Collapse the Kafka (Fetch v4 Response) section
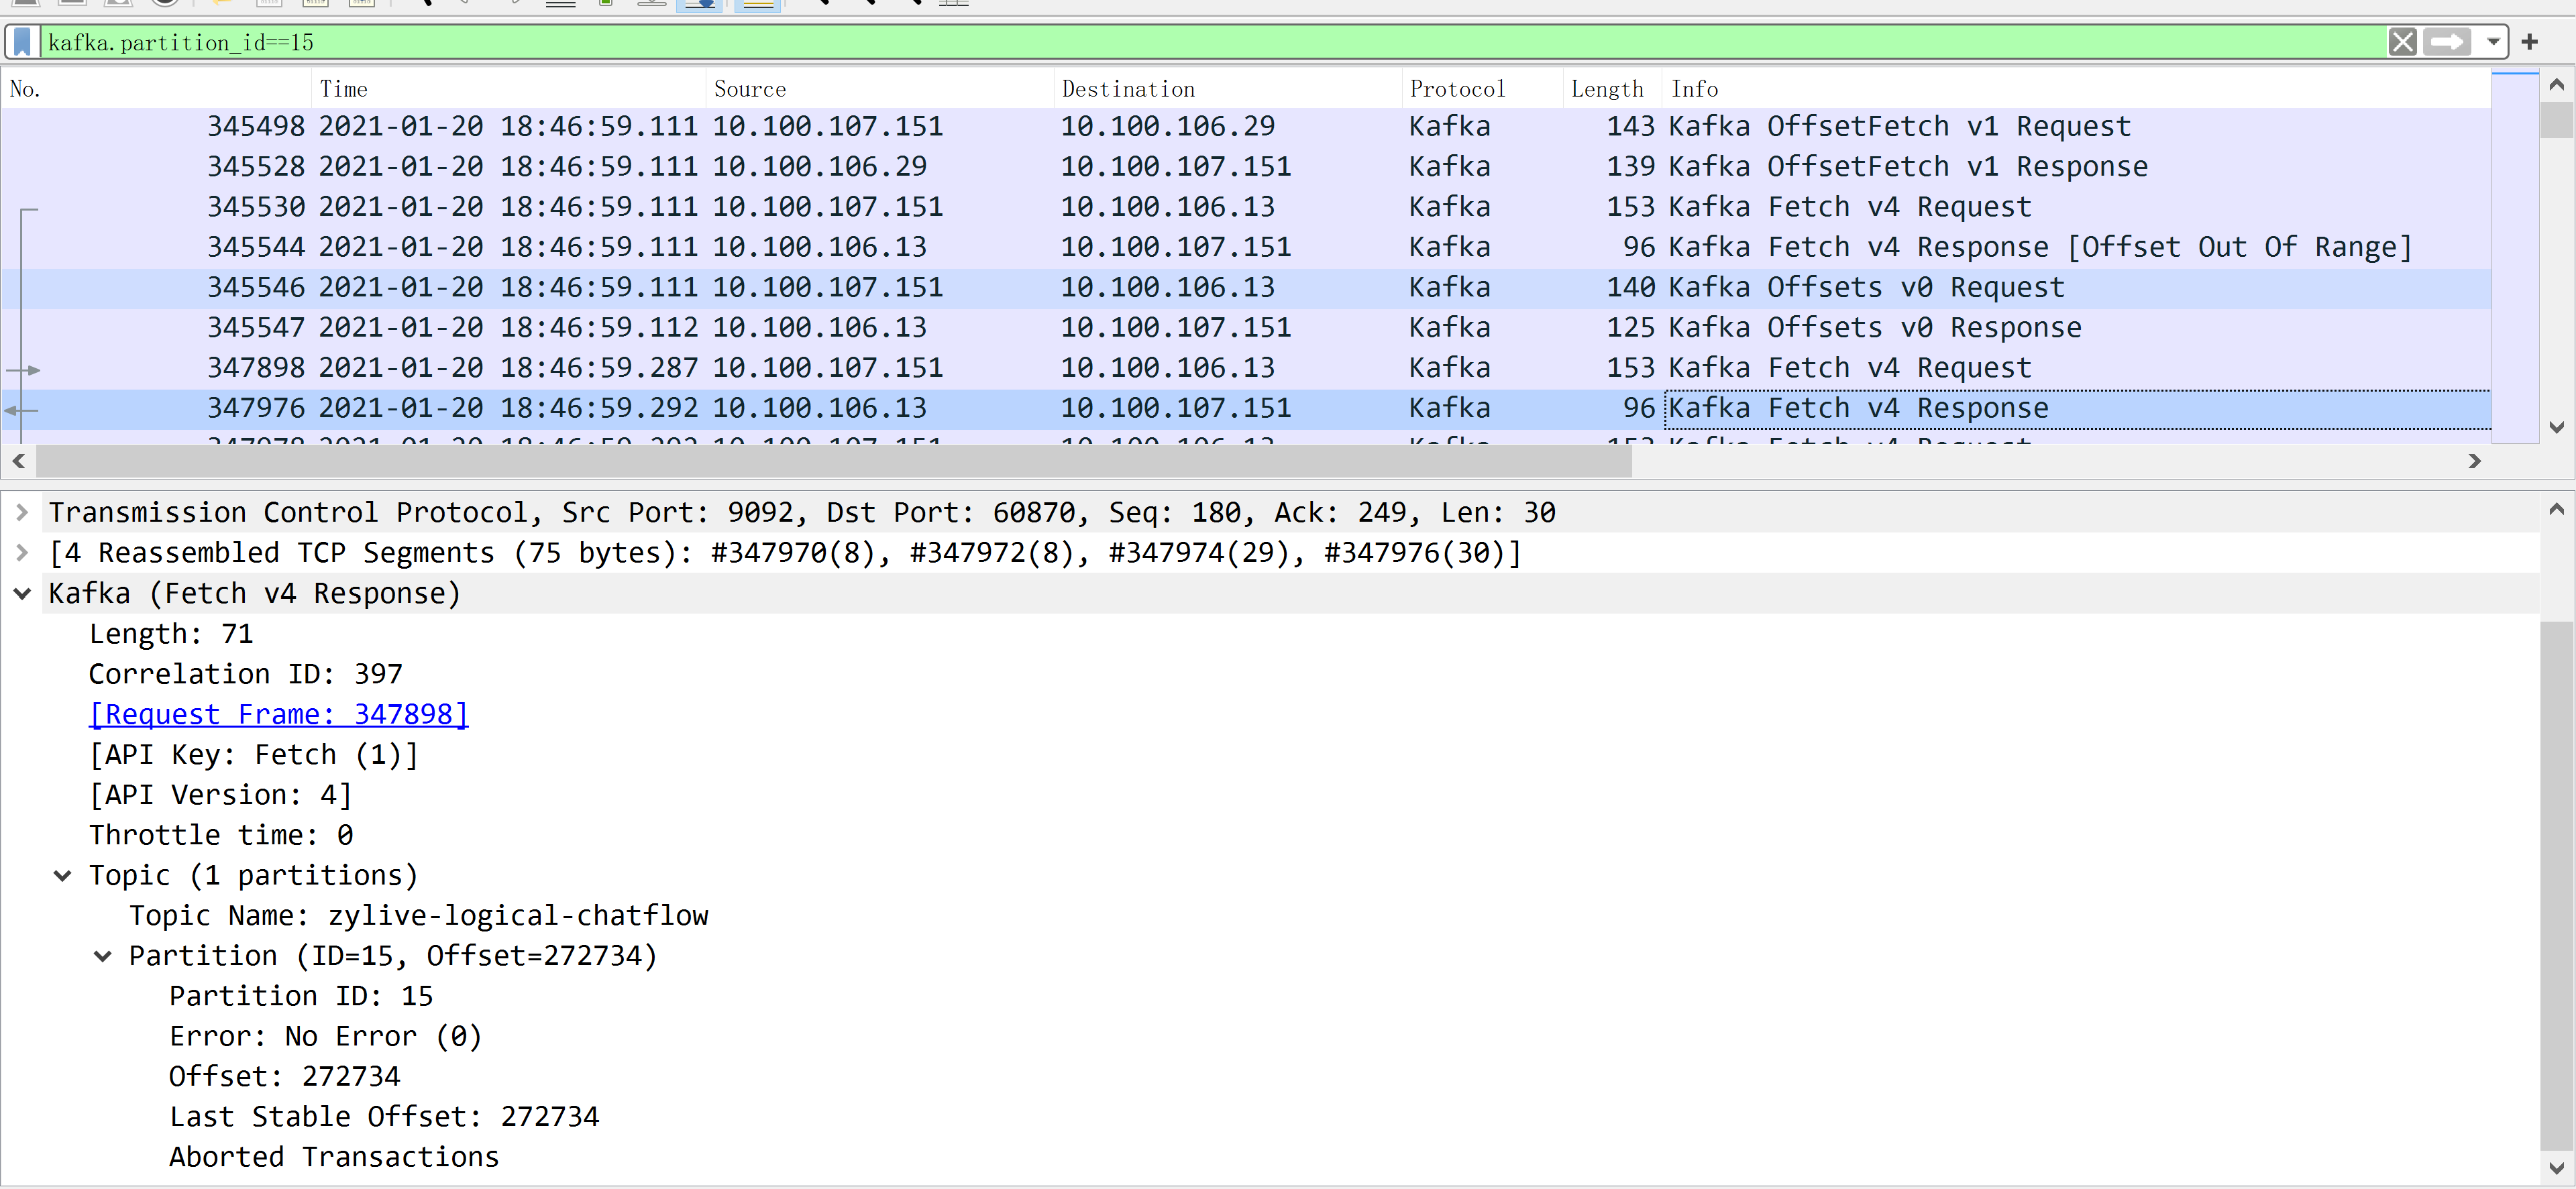 tap(22, 594)
